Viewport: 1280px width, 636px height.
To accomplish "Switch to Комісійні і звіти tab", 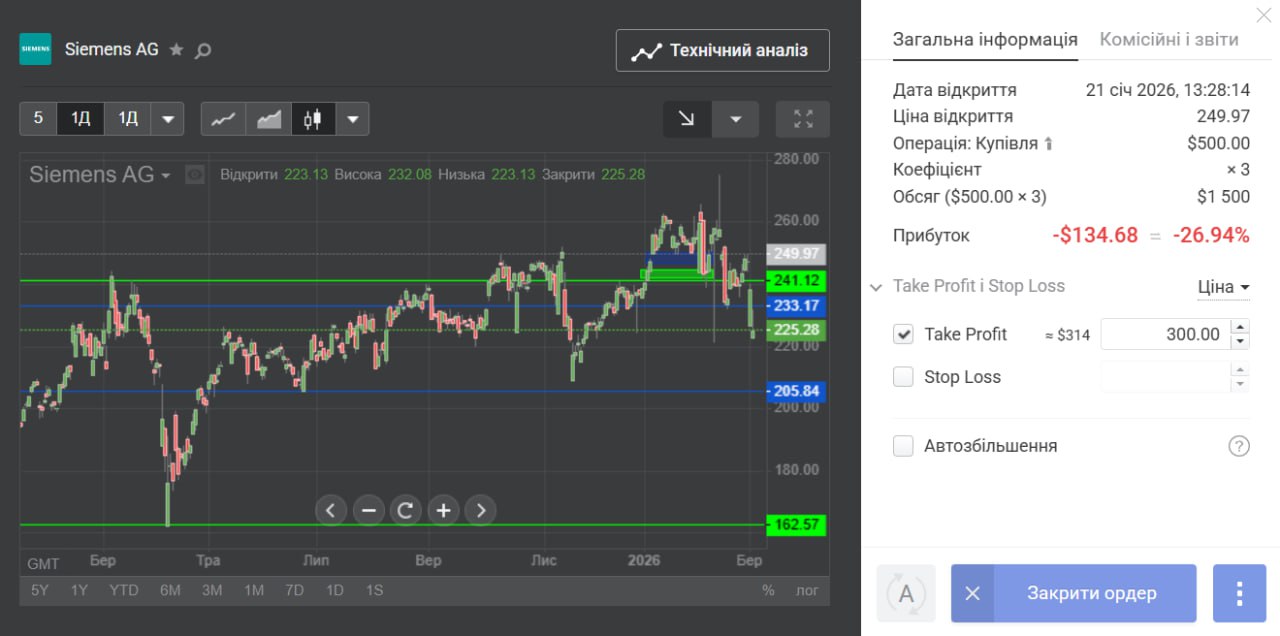I will [x=1168, y=40].
